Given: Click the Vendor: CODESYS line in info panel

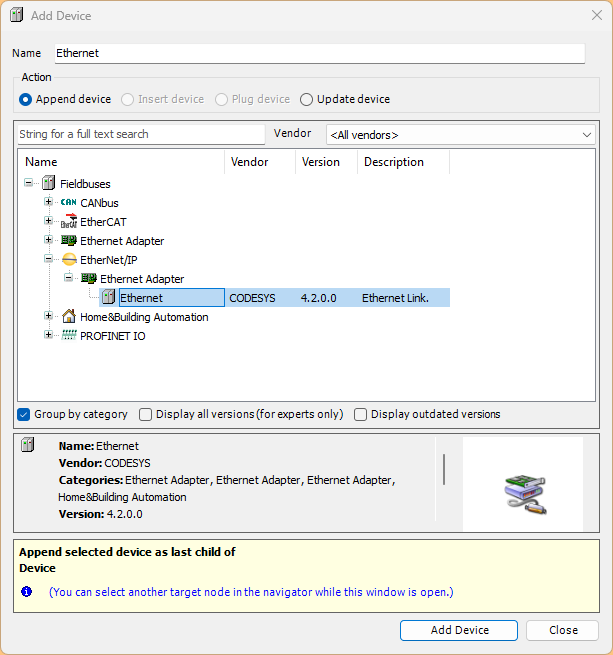Looking at the screenshot, I should click(x=104, y=463).
